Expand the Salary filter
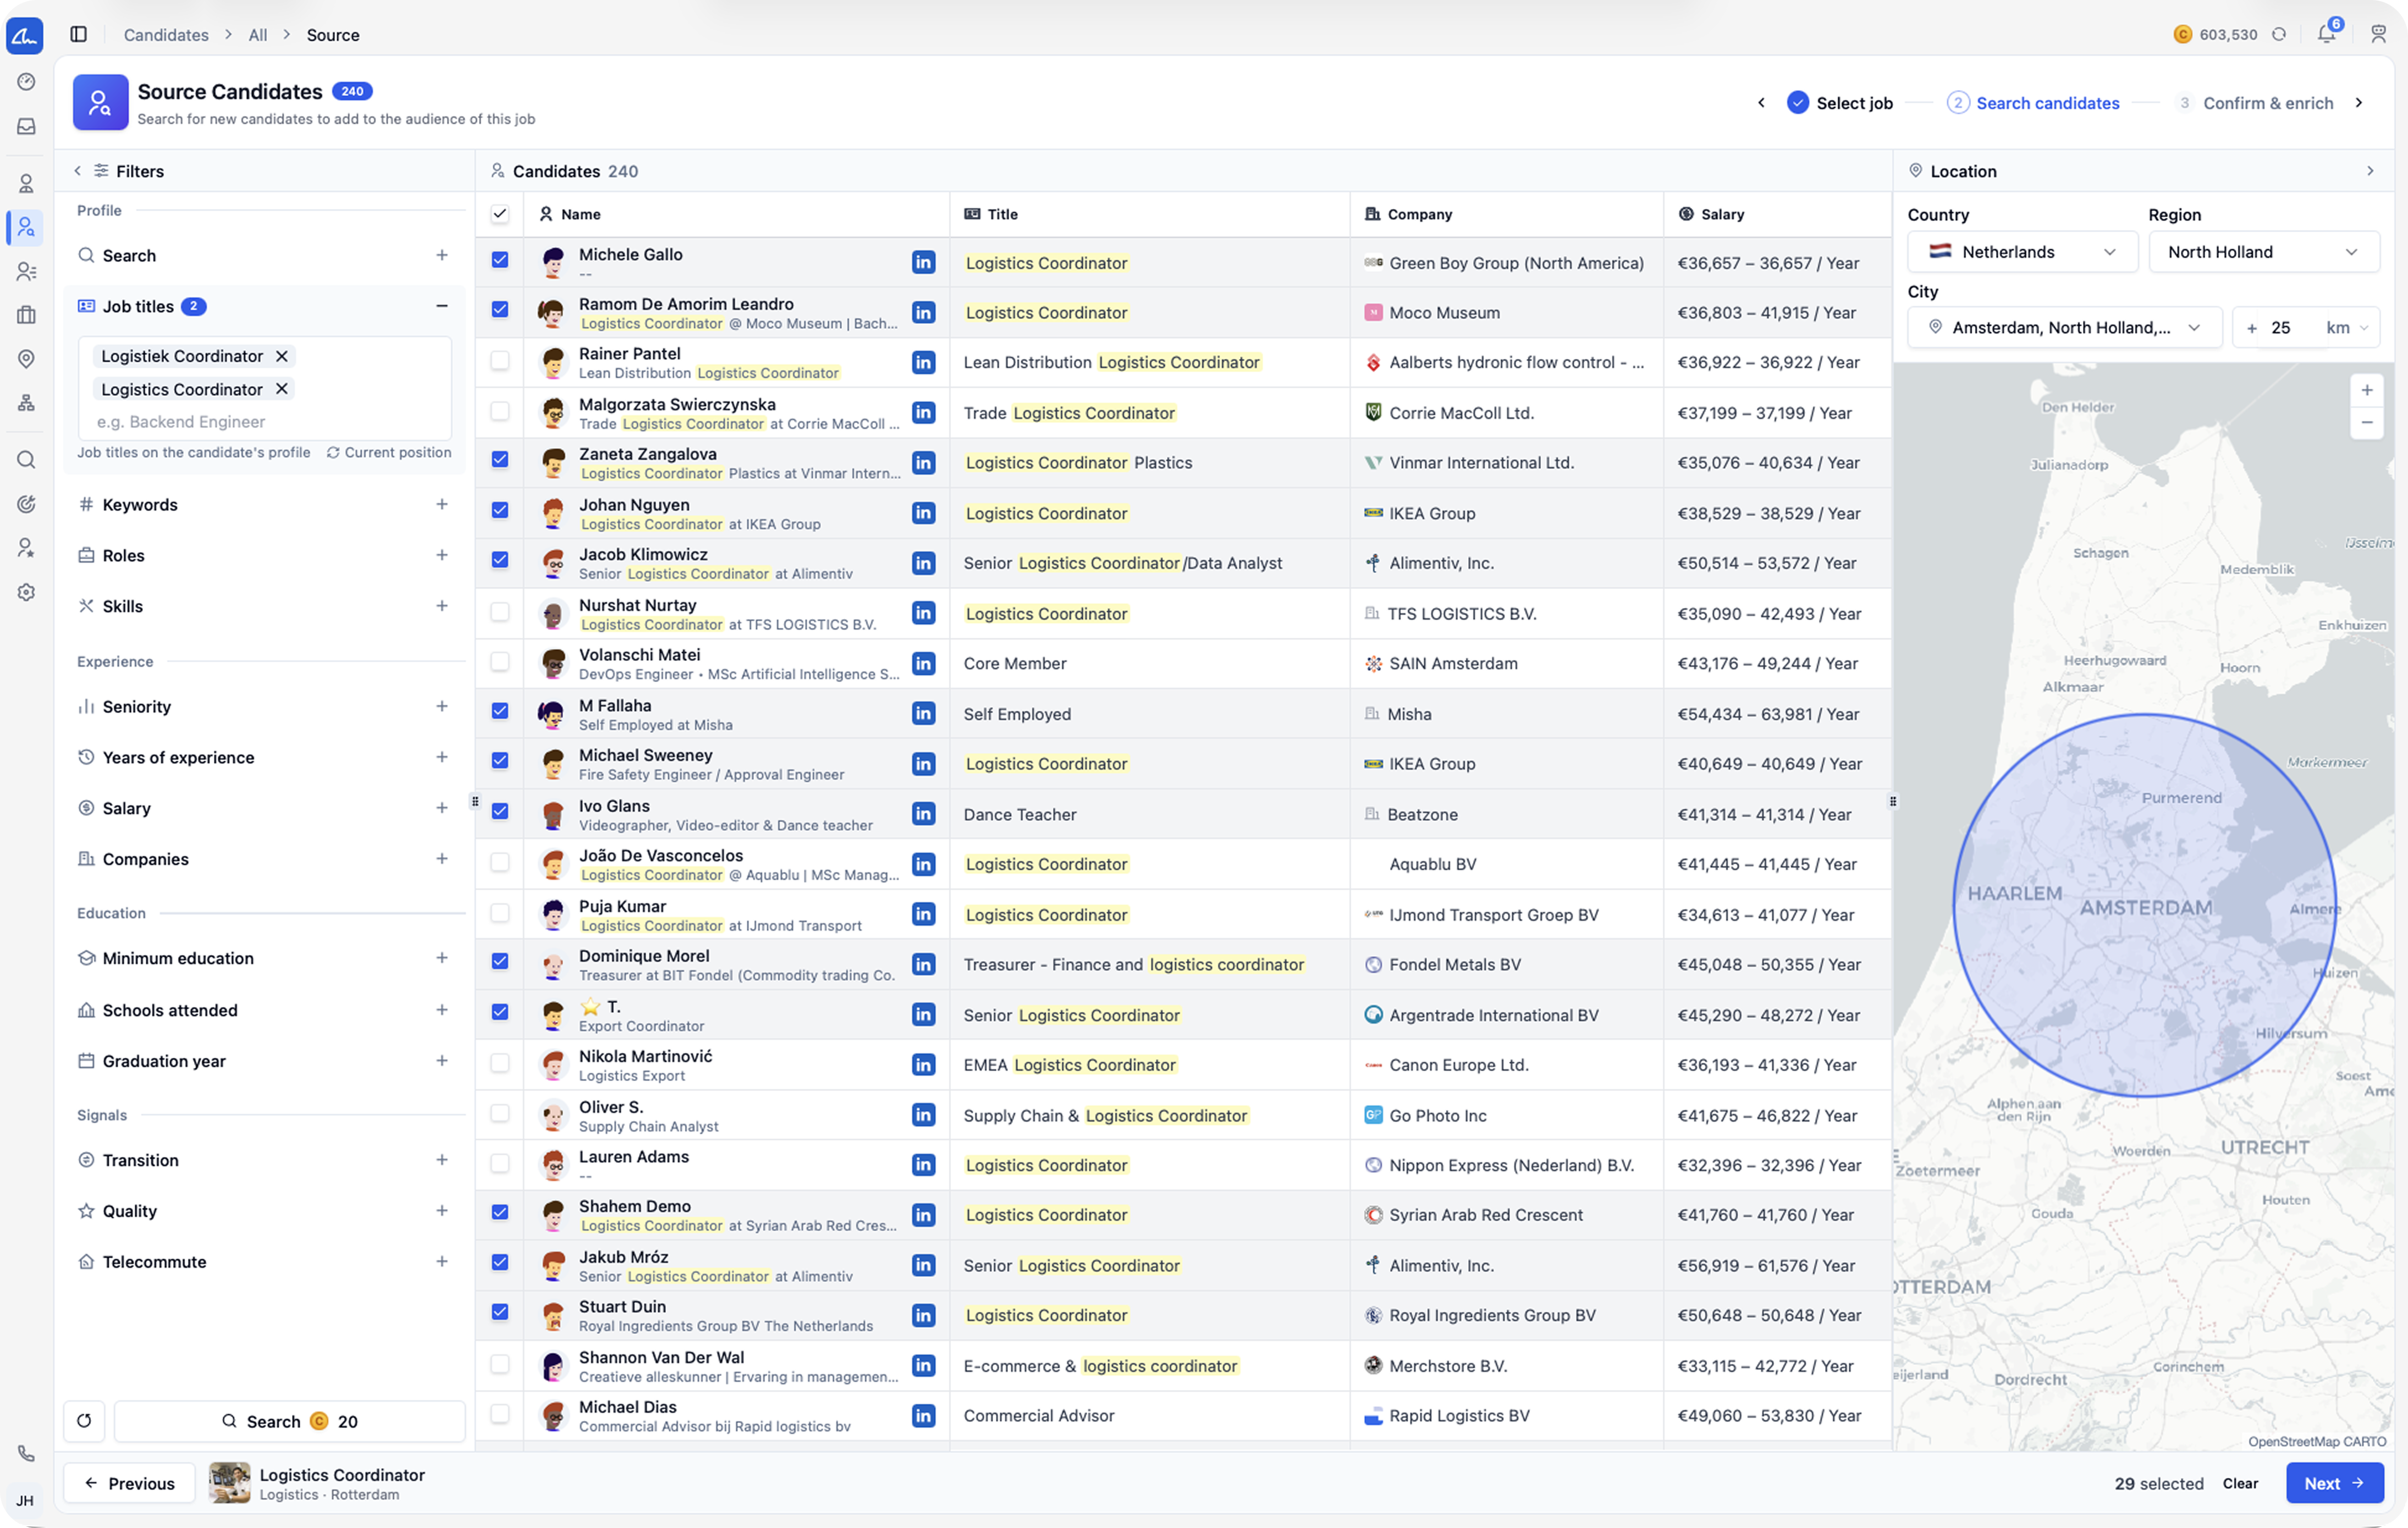 coord(442,808)
